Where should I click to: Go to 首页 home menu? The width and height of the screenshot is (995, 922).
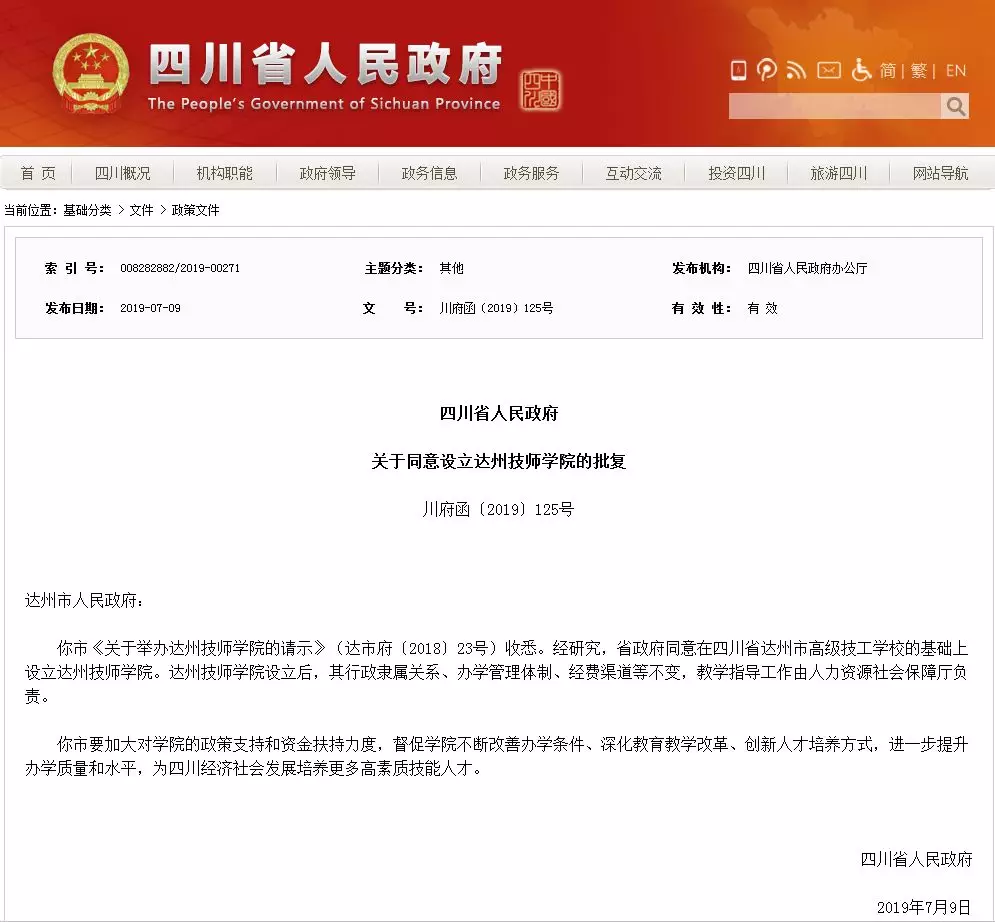coord(38,173)
